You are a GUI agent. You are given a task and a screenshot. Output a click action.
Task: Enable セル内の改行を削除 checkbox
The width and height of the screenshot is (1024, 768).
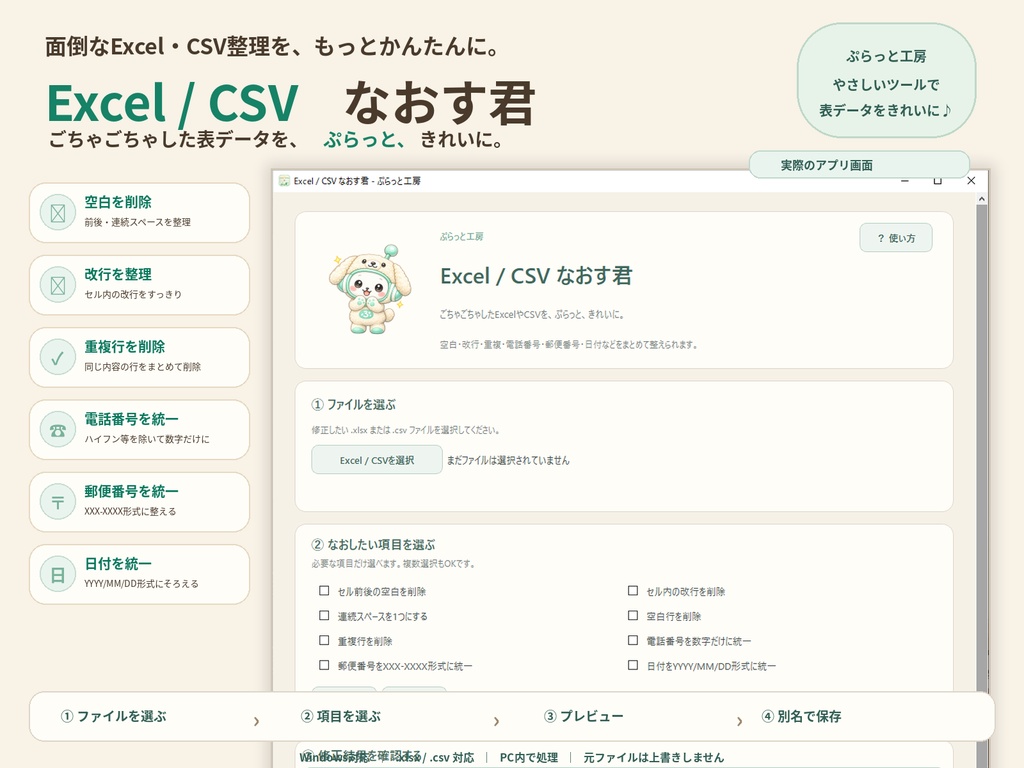[x=633, y=590]
